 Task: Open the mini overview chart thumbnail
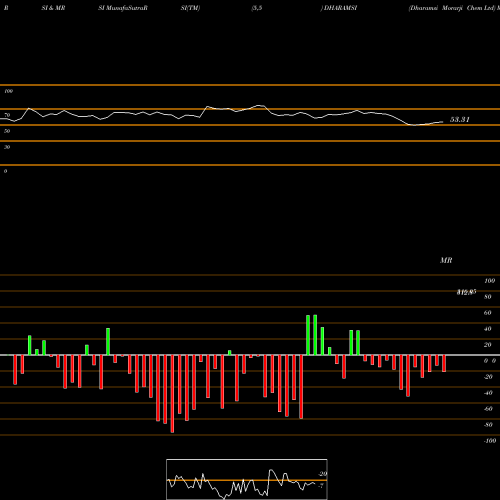pos(247,479)
